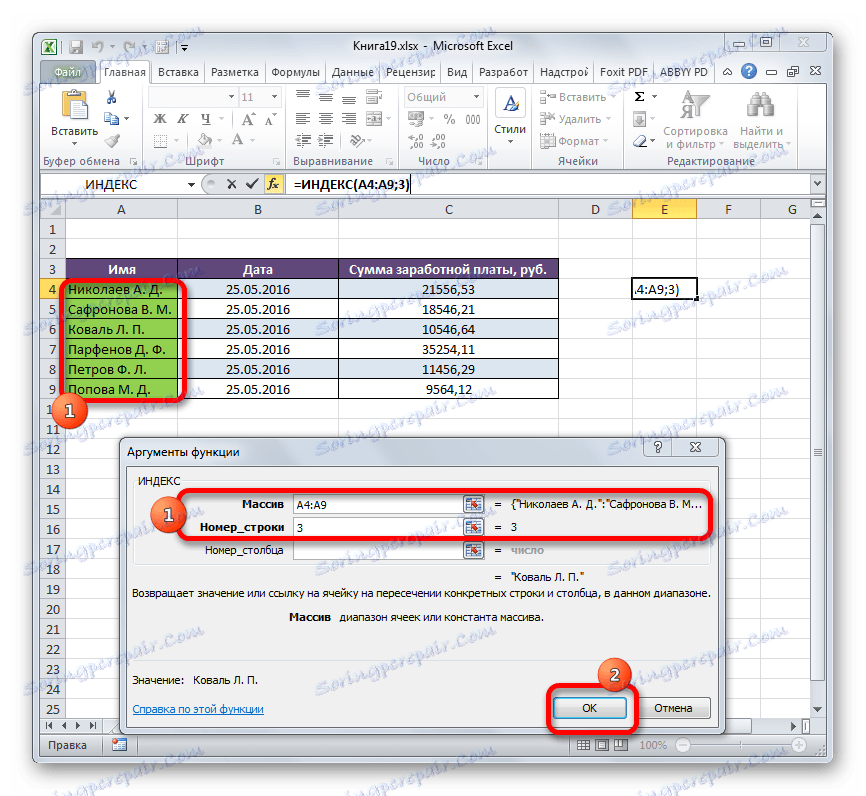Click the increase decimal icon
The width and height of the screenshot is (866, 796).
click(415, 141)
